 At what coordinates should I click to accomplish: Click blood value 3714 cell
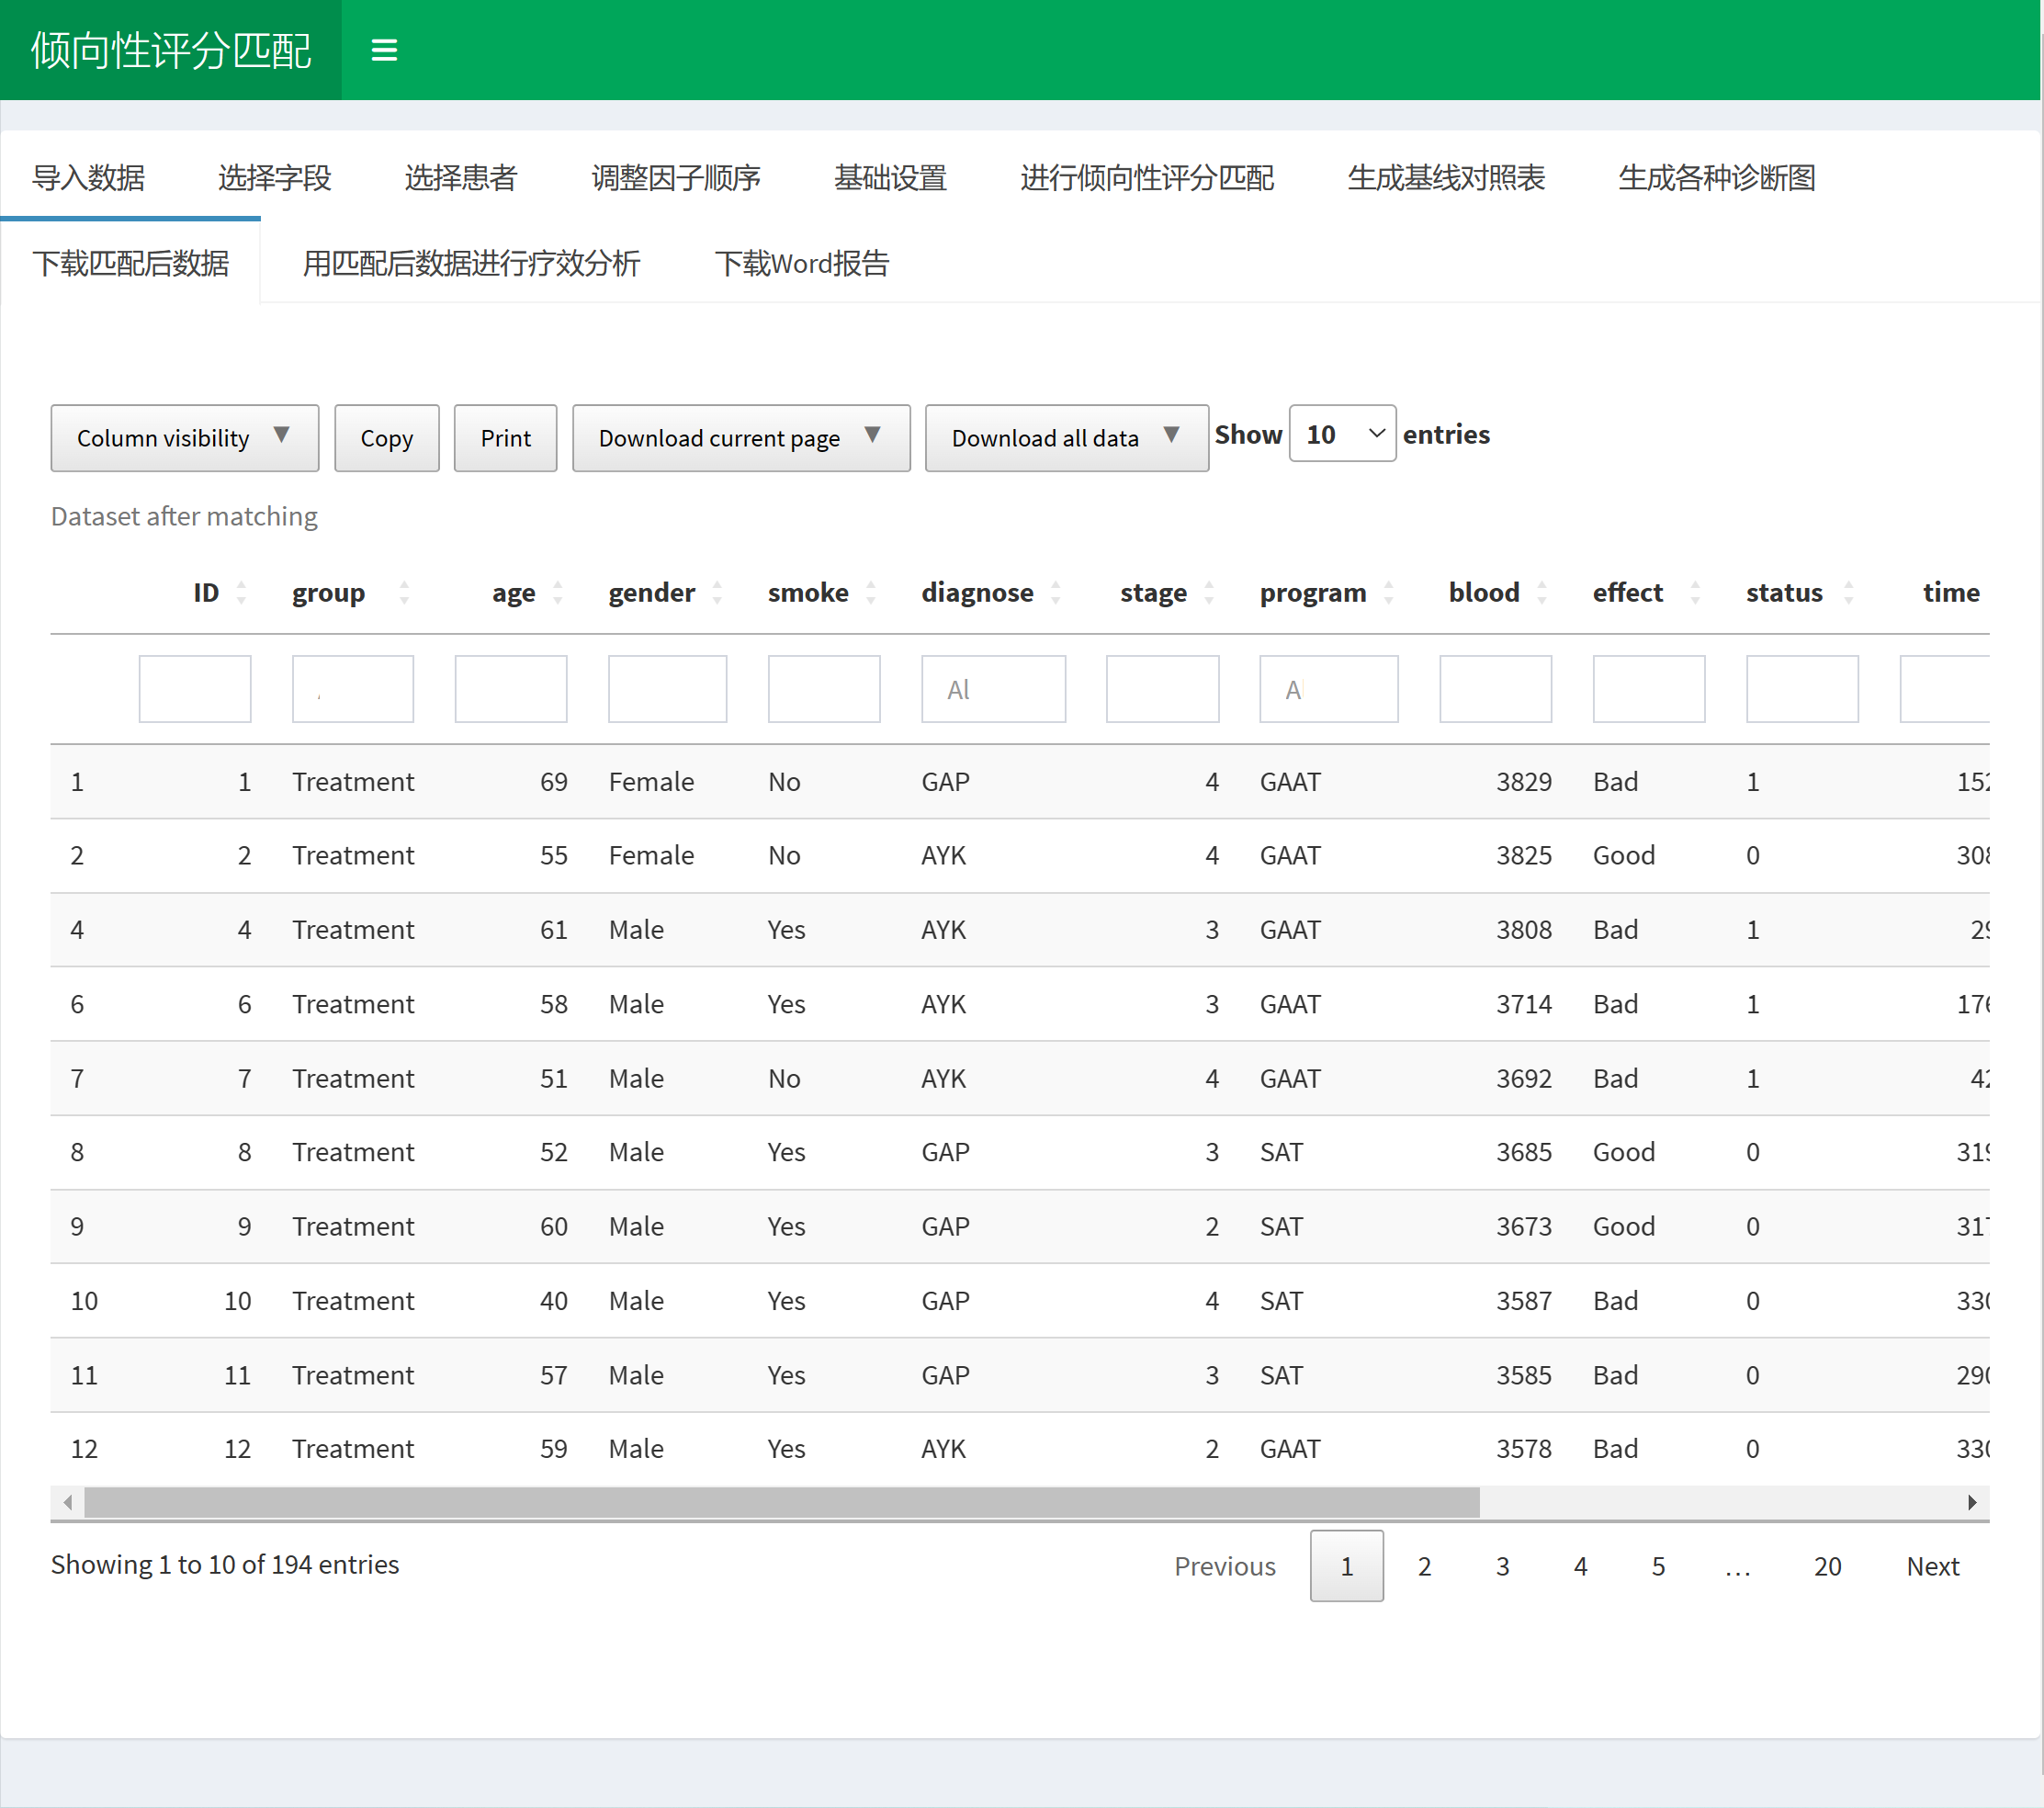[1524, 1004]
